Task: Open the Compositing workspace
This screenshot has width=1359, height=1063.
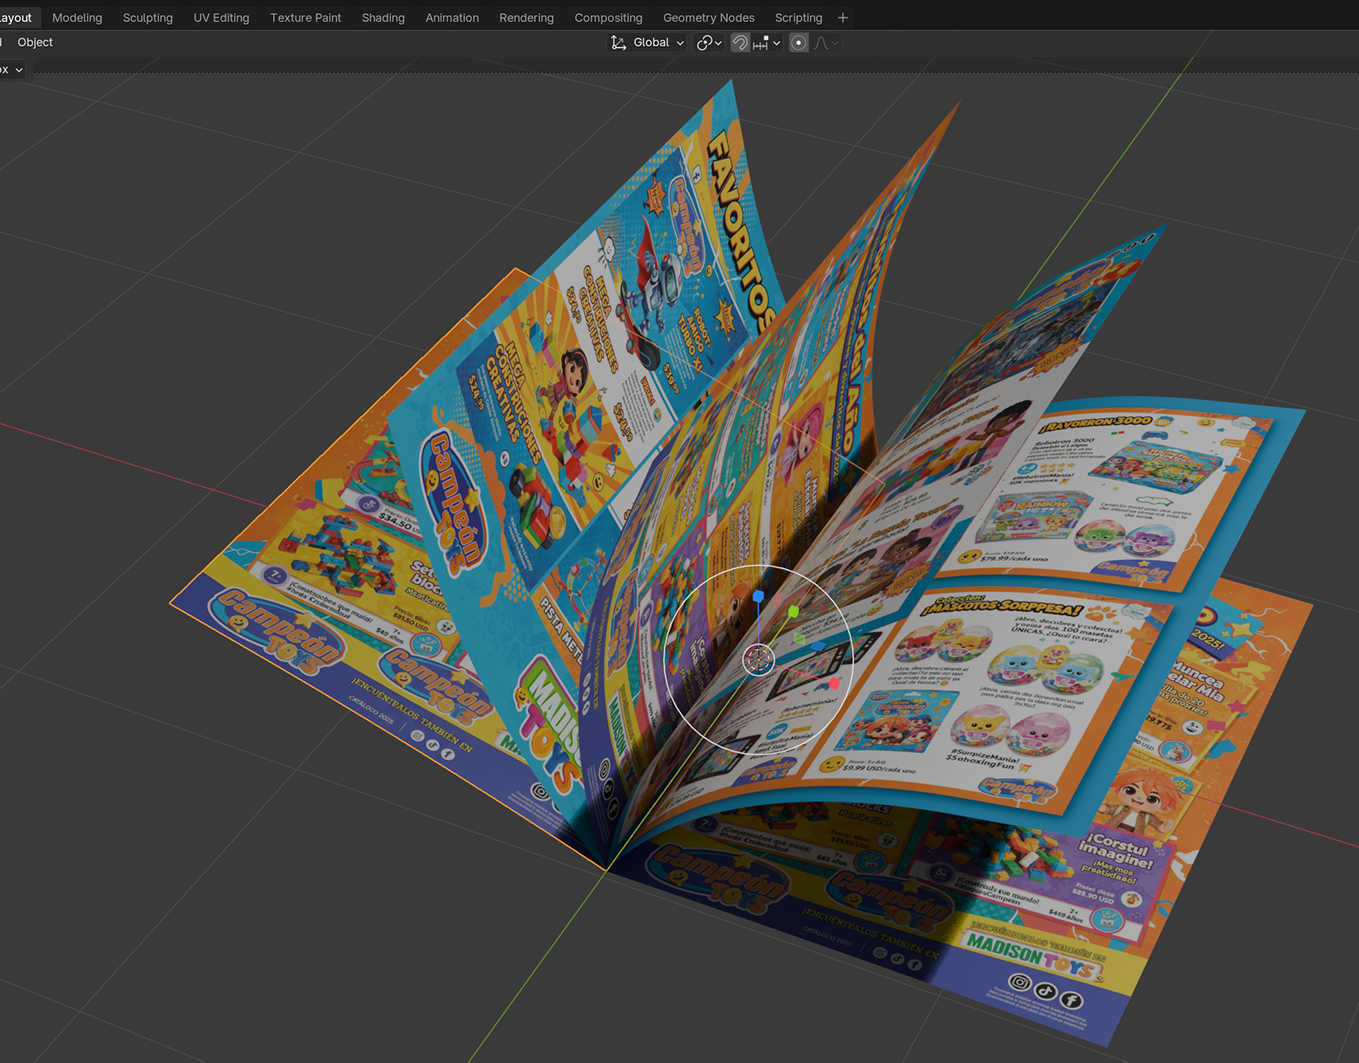Action: [608, 17]
